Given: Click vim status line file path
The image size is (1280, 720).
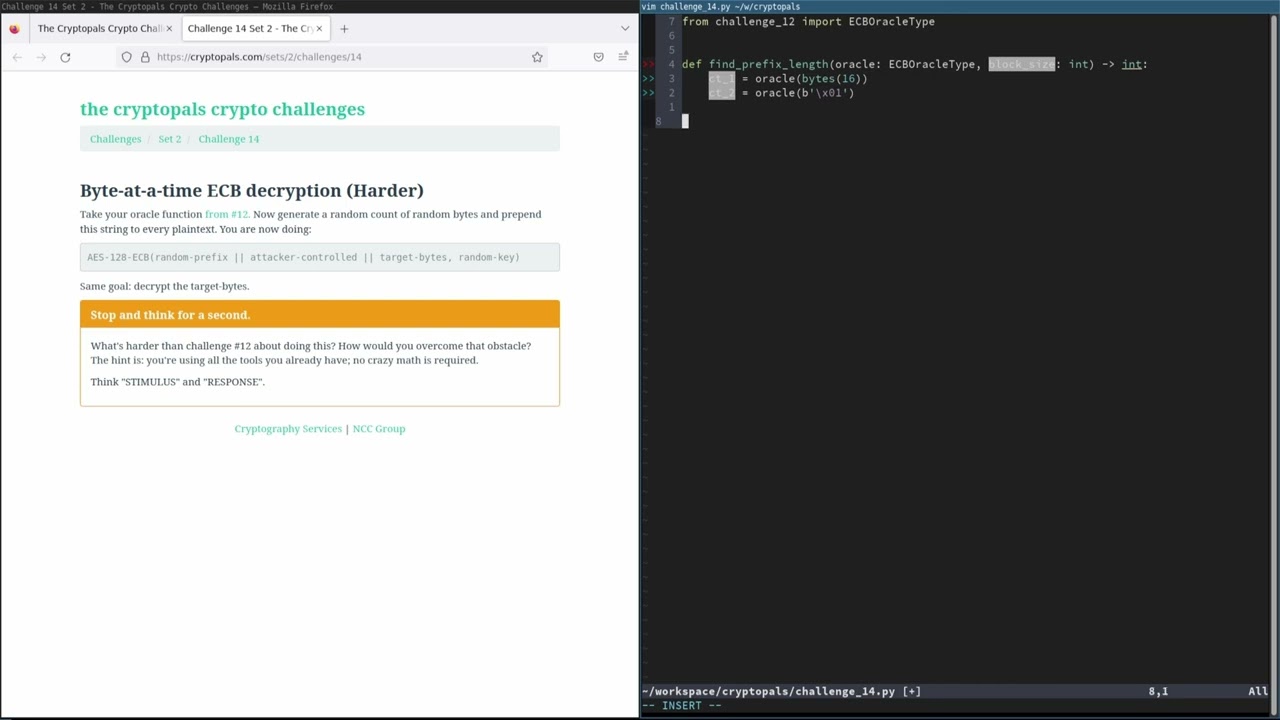Looking at the screenshot, I should click(768, 691).
